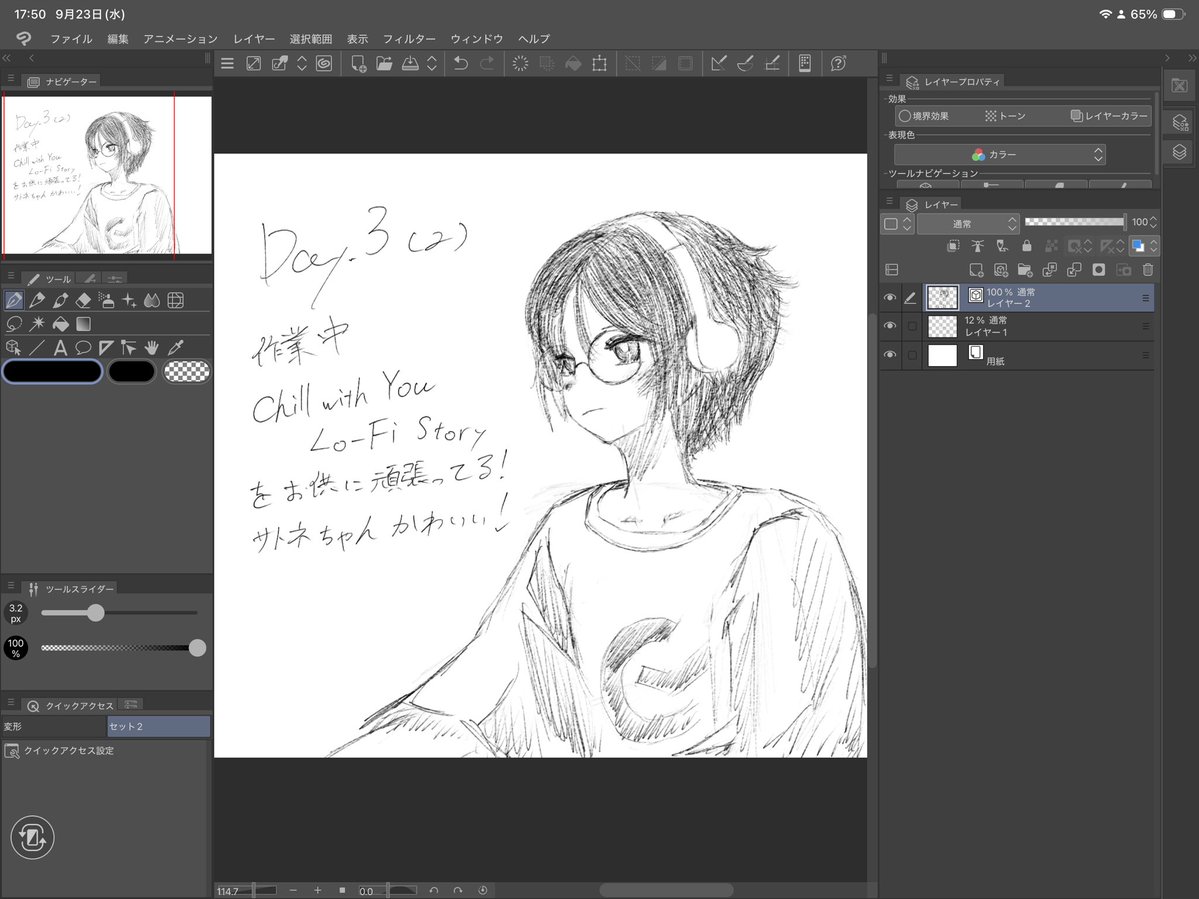Click the Undo arrow in command bar
This screenshot has width=1199, height=899.
(x=460, y=63)
